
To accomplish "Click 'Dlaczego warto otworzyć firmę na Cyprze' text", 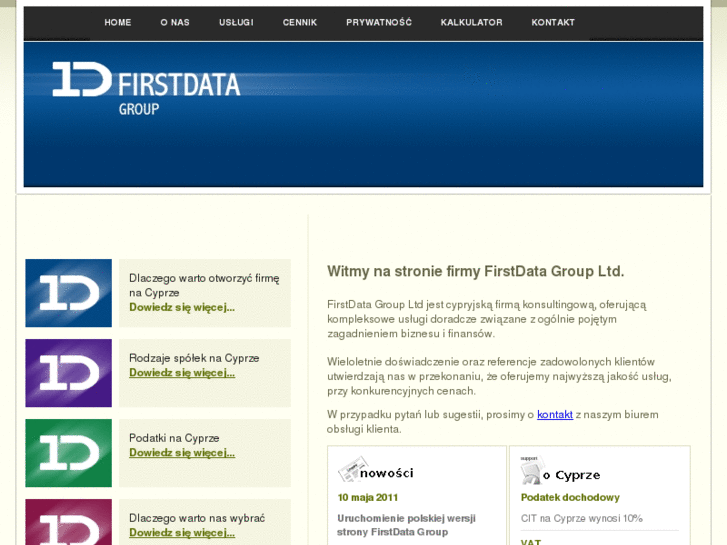I will [x=204, y=285].
